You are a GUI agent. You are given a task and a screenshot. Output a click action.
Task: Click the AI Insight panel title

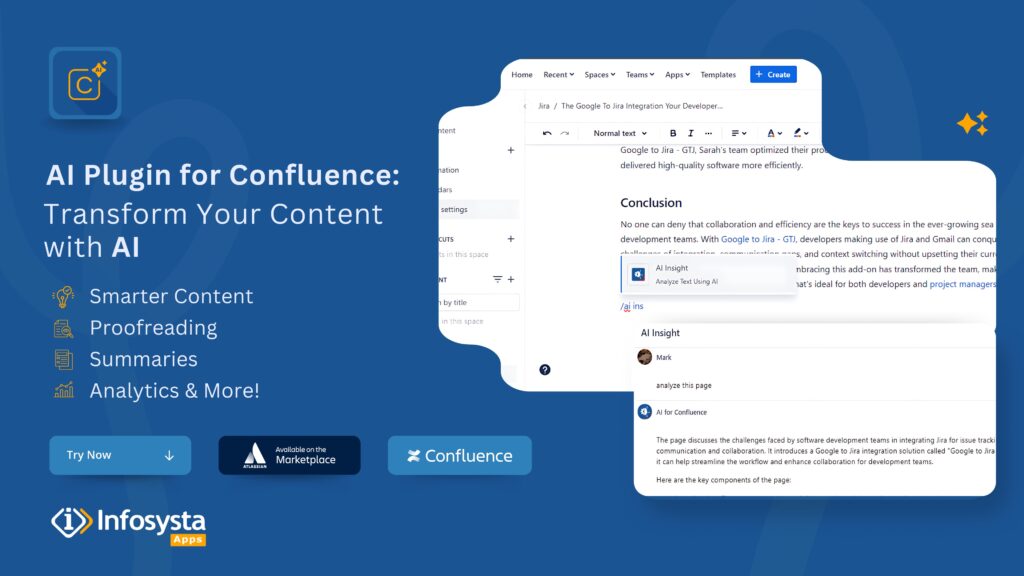[660, 332]
